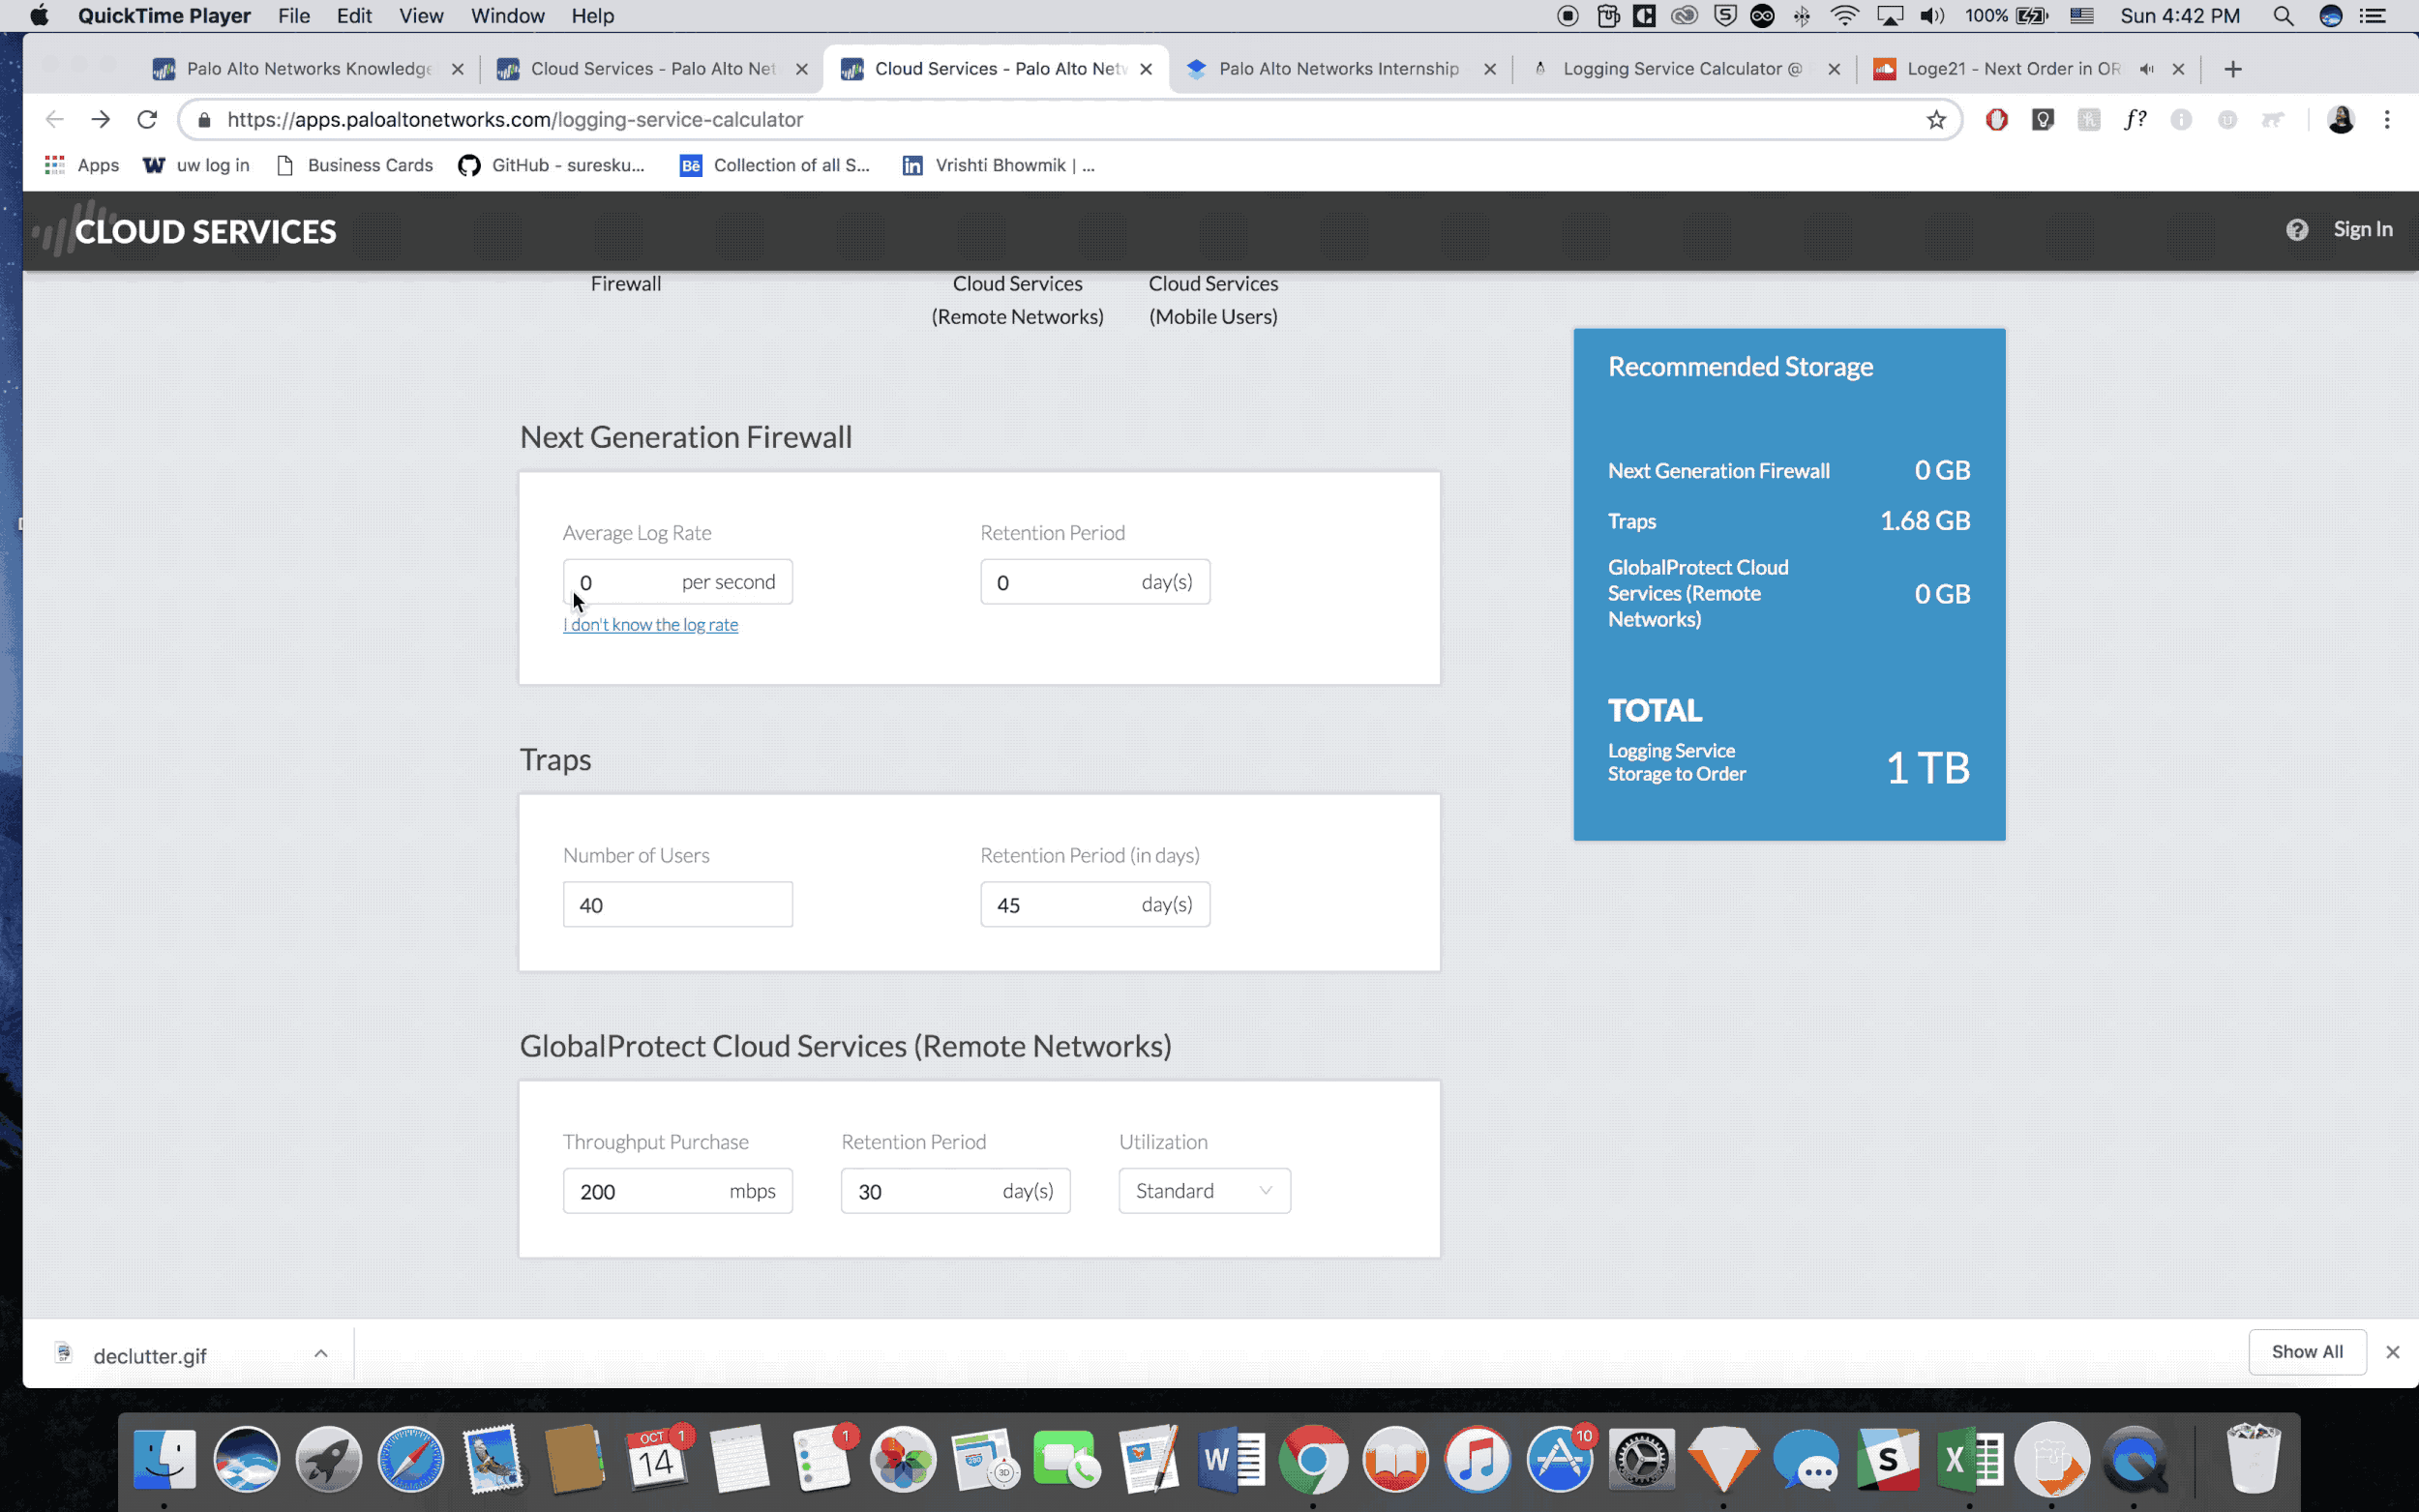Open Notification Center list icon
The image size is (2419, 1512).
[2373, 16]
